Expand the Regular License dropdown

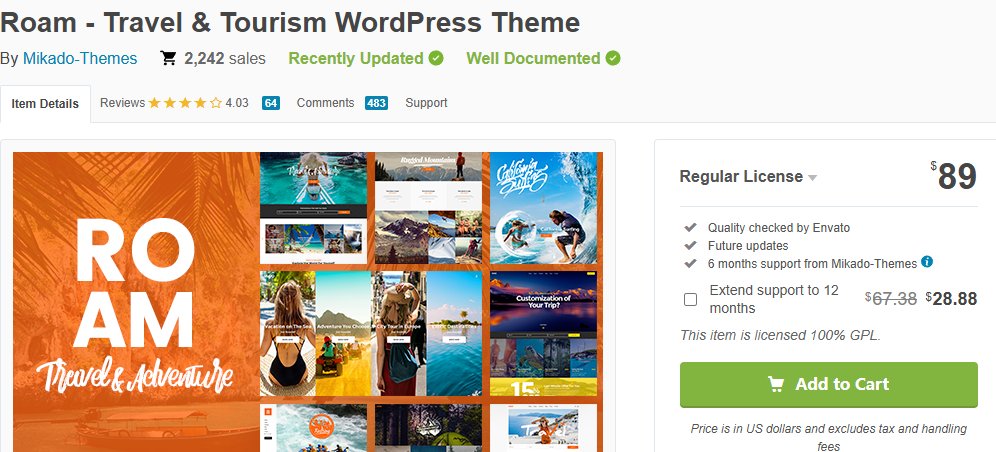748,176
